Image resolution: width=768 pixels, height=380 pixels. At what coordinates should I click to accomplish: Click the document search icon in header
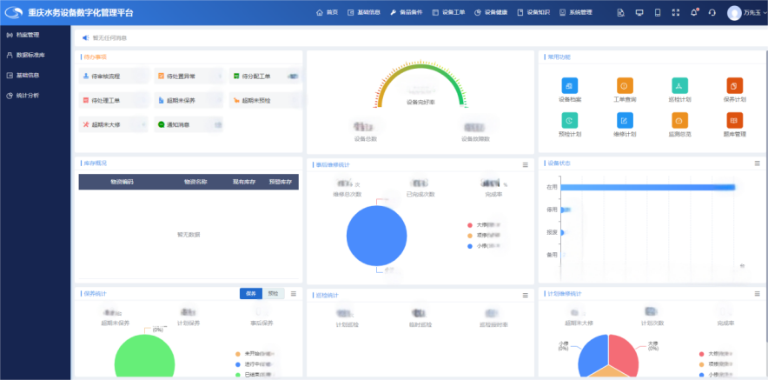(x=621, y=13)
